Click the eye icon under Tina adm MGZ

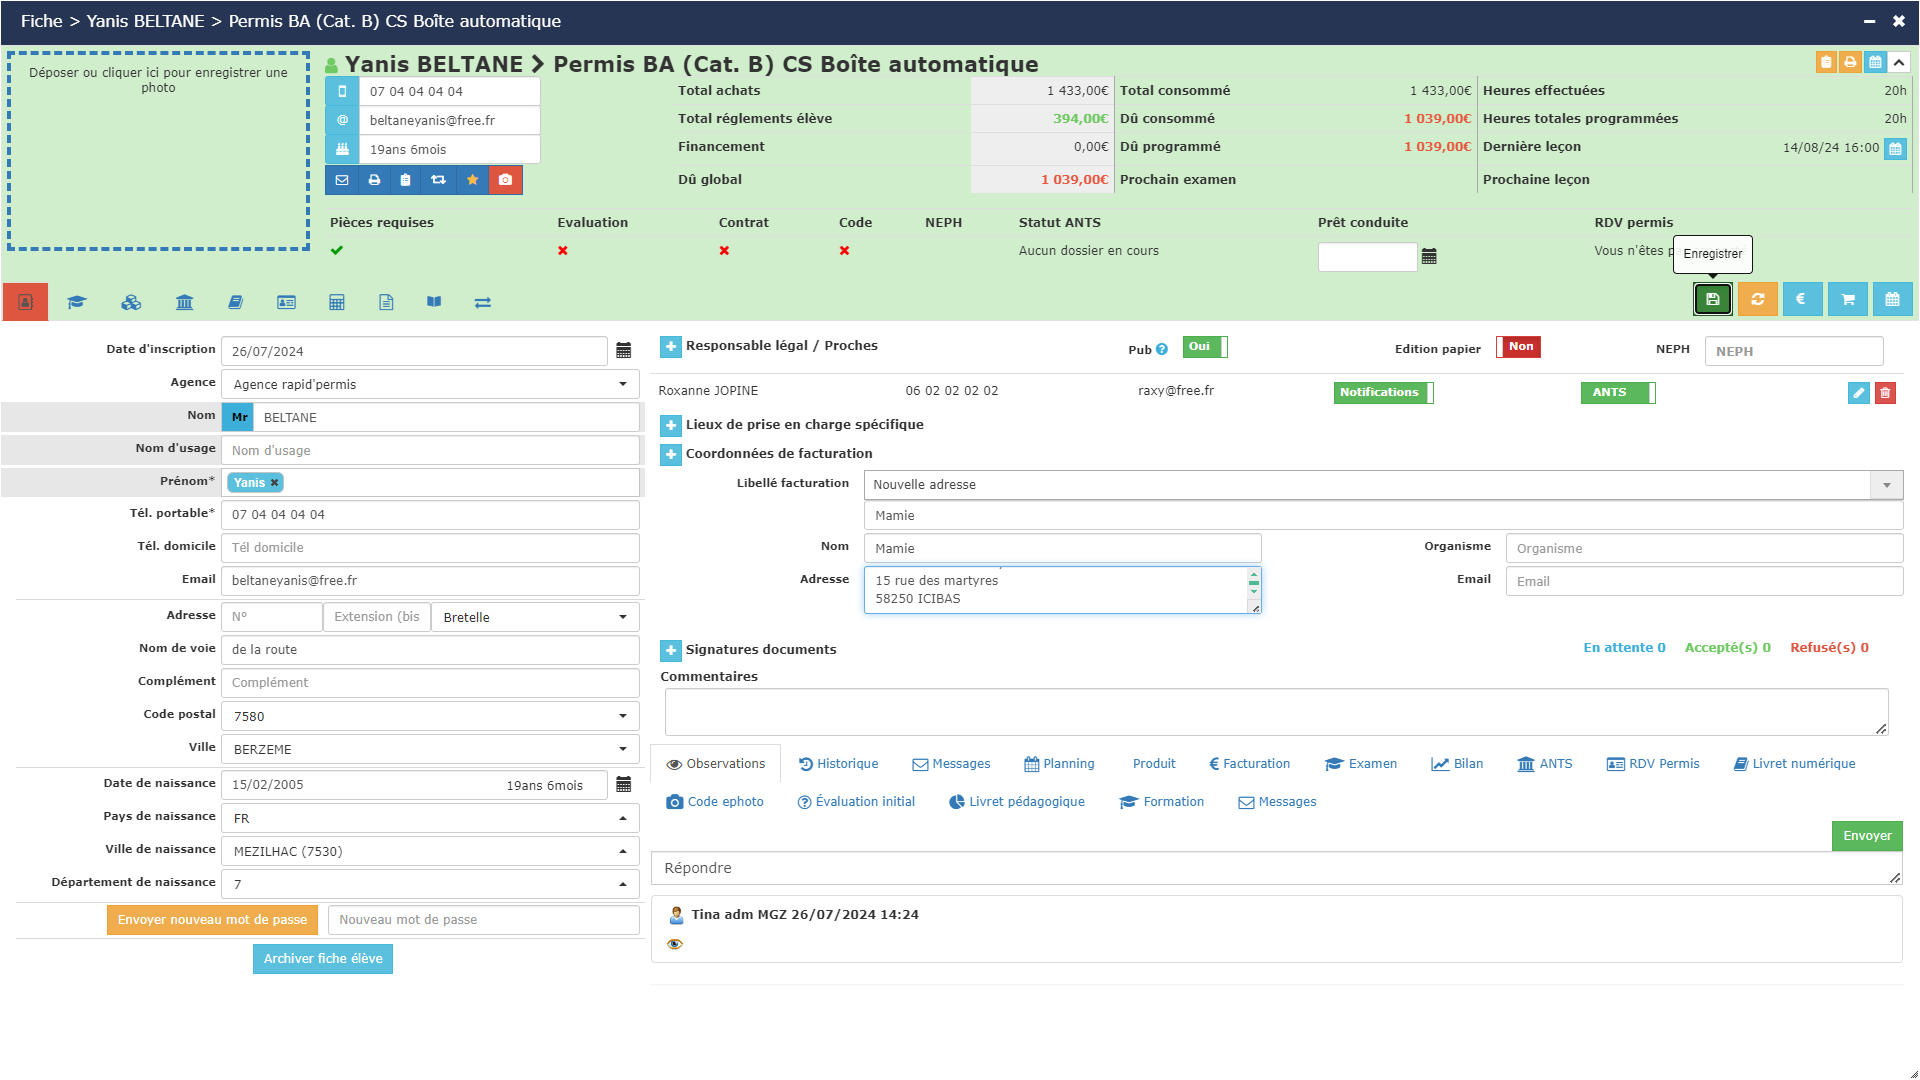[675, 945]
